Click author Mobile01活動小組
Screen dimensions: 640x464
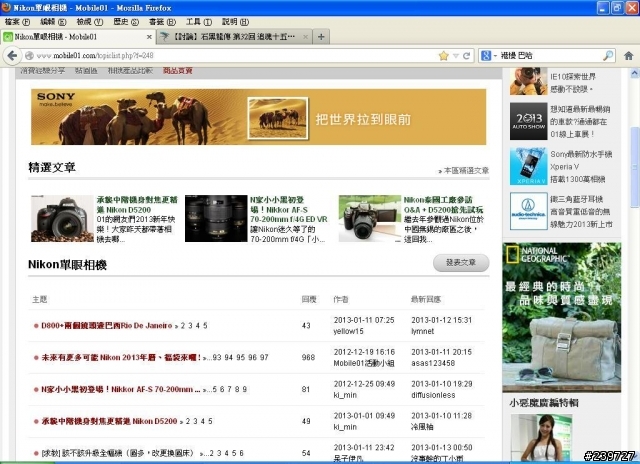(x=364, y=363)
